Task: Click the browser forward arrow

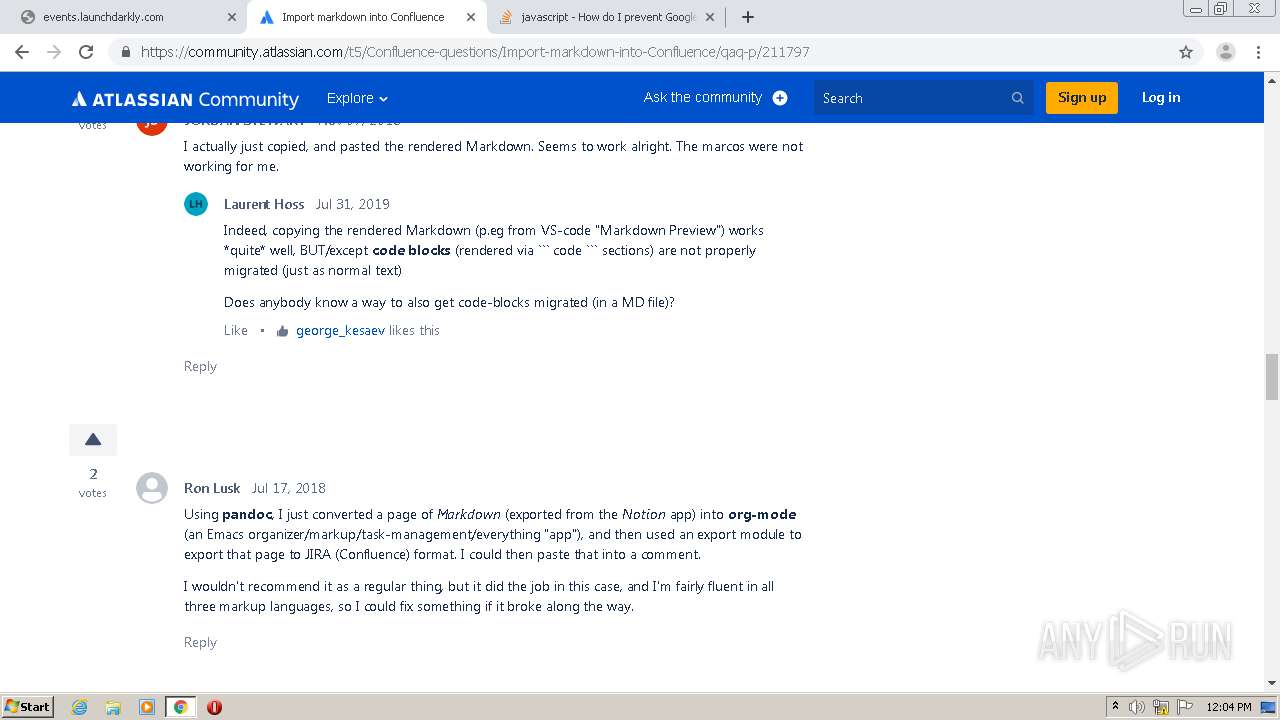Action: coord(54,52)
